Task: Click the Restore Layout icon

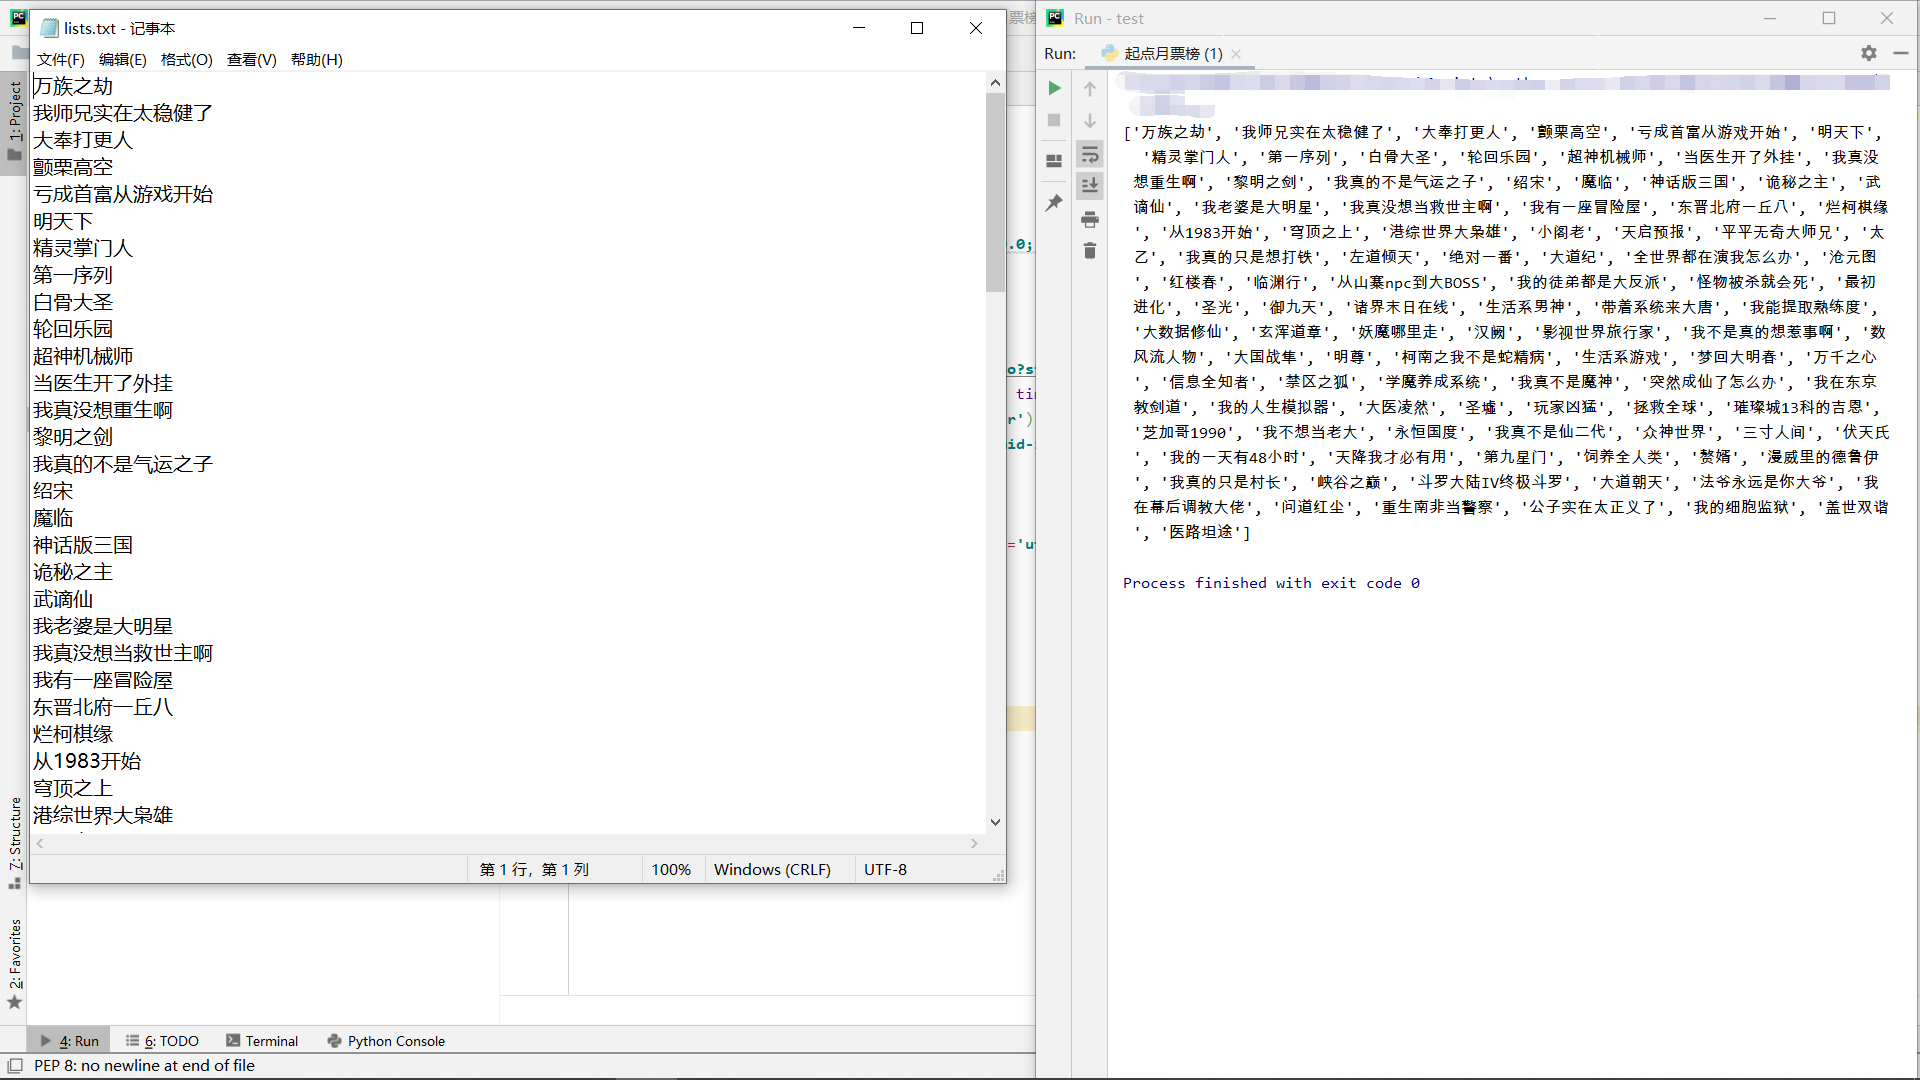Action: [1054, 160]
